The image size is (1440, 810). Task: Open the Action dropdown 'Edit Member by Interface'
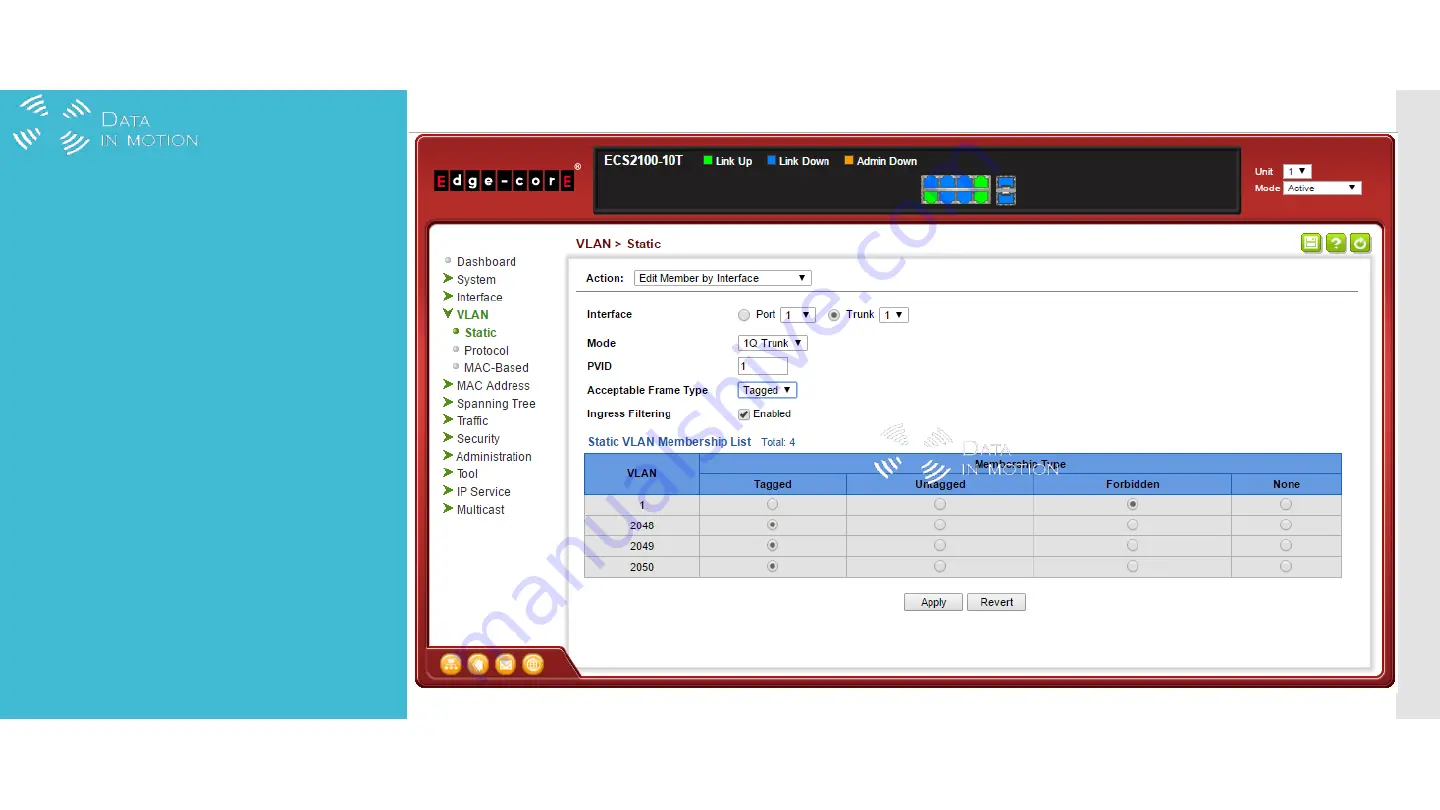pyautogui.click(x=722, y=278)
